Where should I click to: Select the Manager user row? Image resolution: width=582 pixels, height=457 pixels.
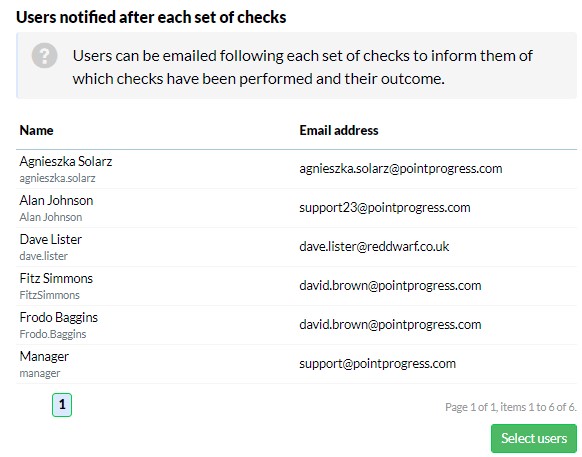[296, 364]
